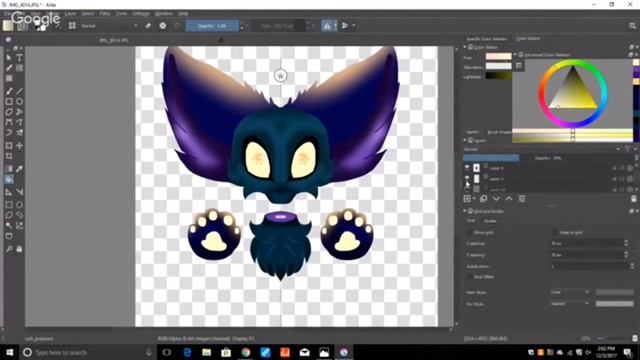
Task: Select the Rectangle shape tool
Action: 9,101
